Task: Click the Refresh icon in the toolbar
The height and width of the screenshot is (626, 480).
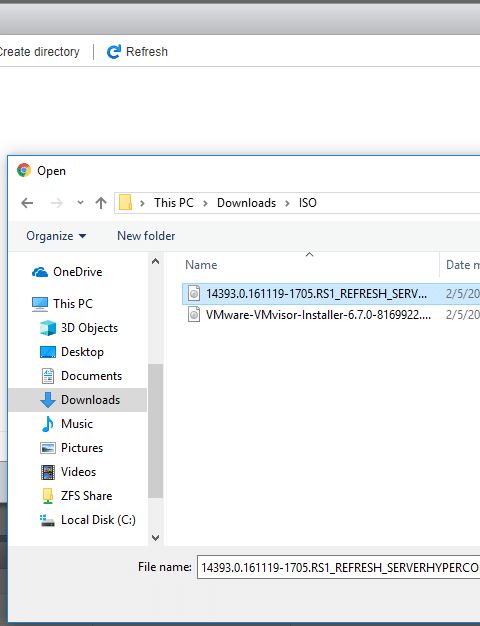Action: [114, 52]
